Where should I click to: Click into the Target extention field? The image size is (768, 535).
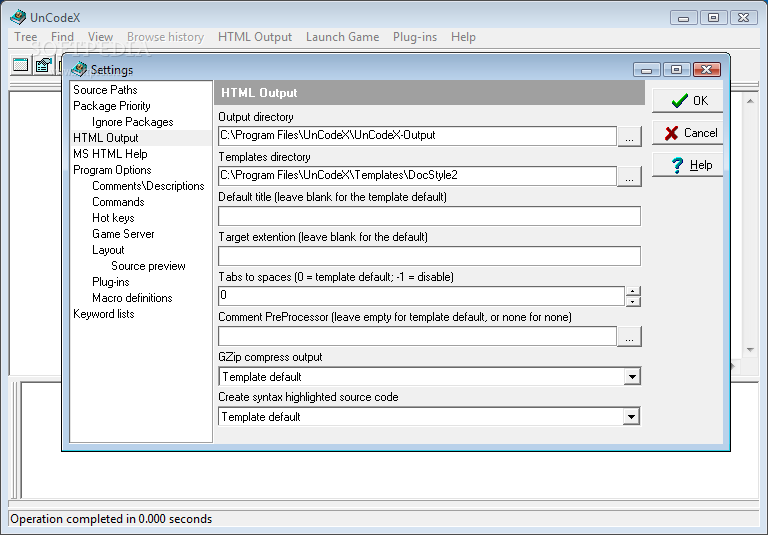(x=429, y=256)
